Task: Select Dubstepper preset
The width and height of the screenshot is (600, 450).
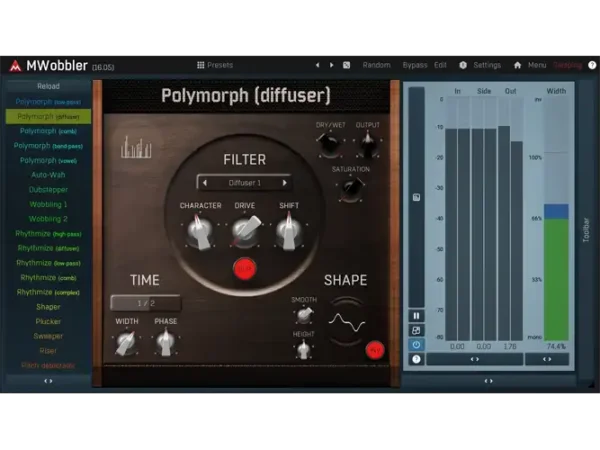Action: click(x=48, y=189)
